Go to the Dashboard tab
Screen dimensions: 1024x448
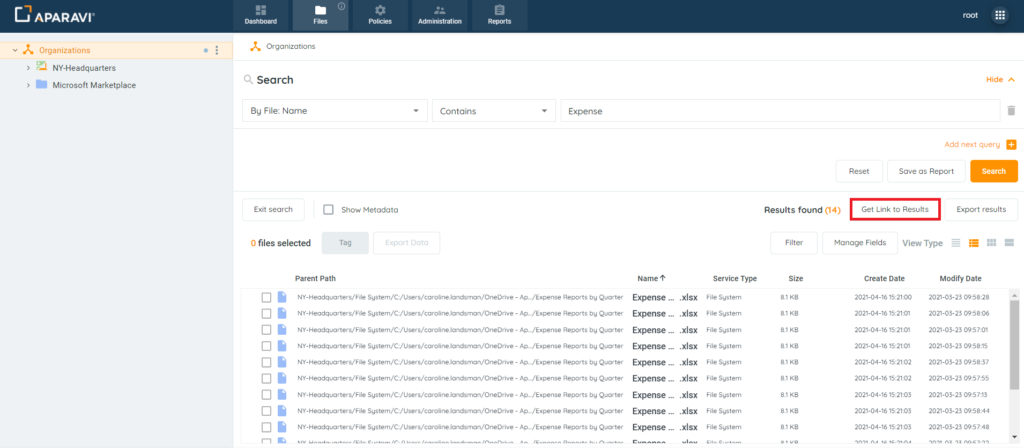tap(260, 15)
